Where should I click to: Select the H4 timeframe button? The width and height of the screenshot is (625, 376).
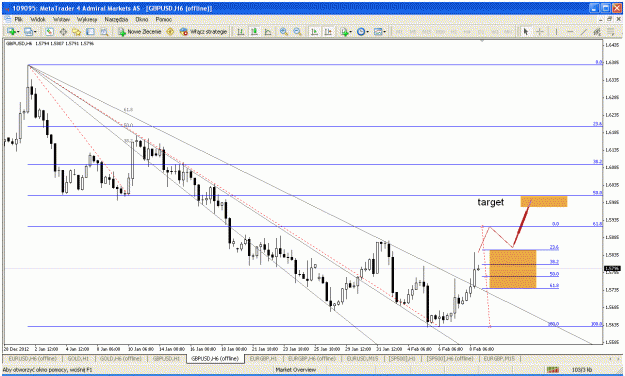pyautogui.click(x=467, y=31)
